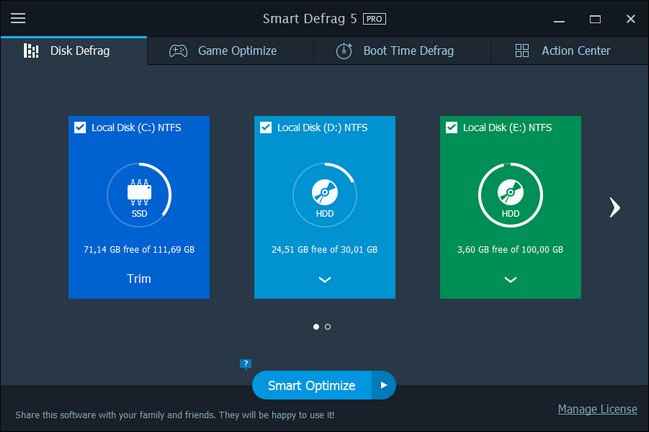The image size is (649, 432).
Task: Click the blue help question mark icon
Action: click(246, 364)
